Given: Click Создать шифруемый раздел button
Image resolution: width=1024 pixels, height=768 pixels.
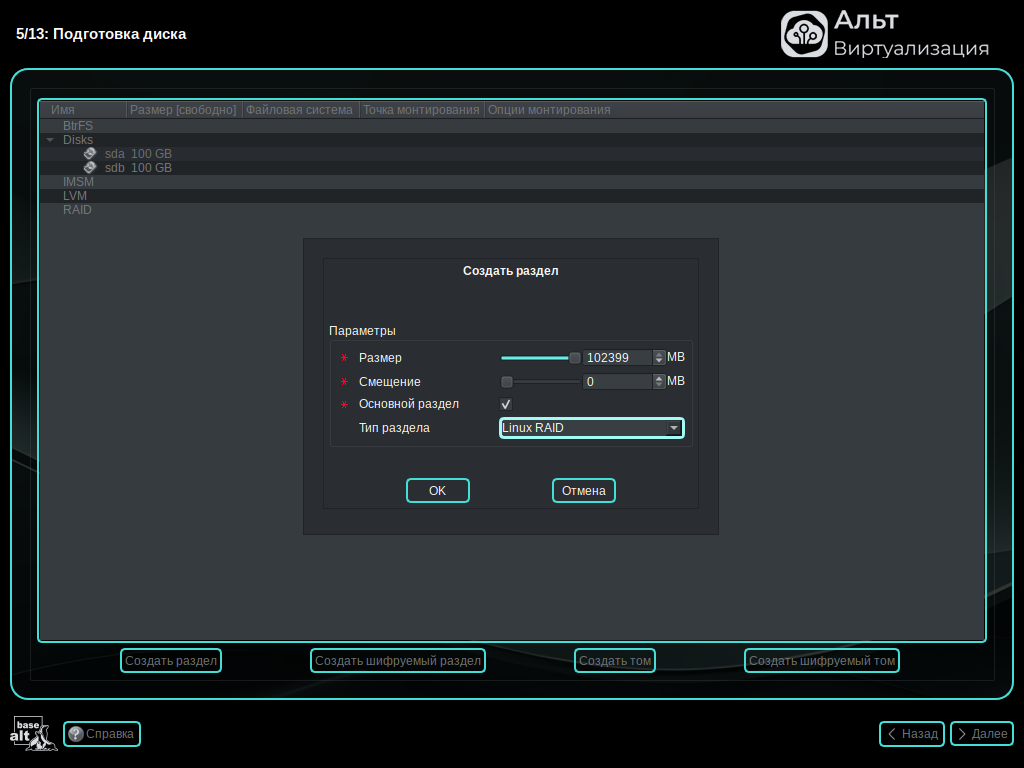Looking at the screenshot, I should coord(398,660).
